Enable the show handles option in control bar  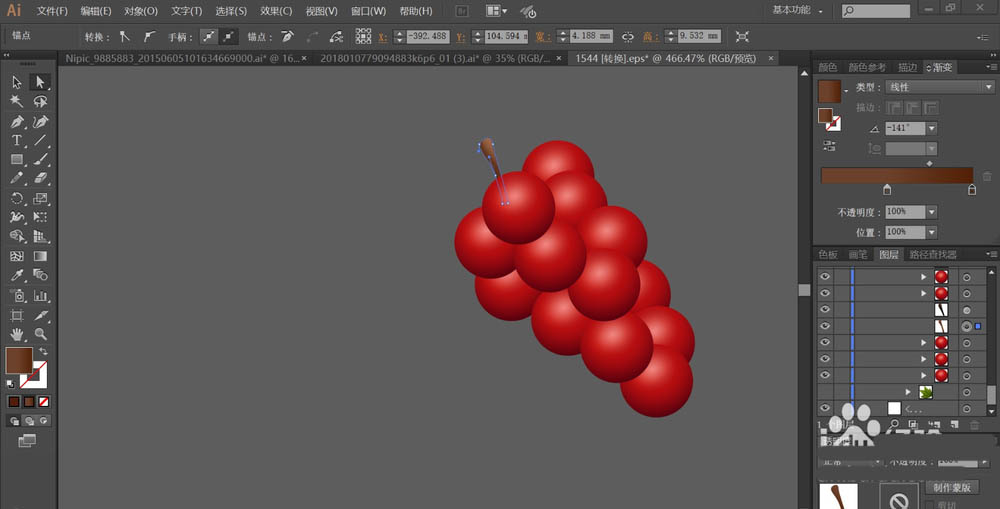click(x=208, y=37)
